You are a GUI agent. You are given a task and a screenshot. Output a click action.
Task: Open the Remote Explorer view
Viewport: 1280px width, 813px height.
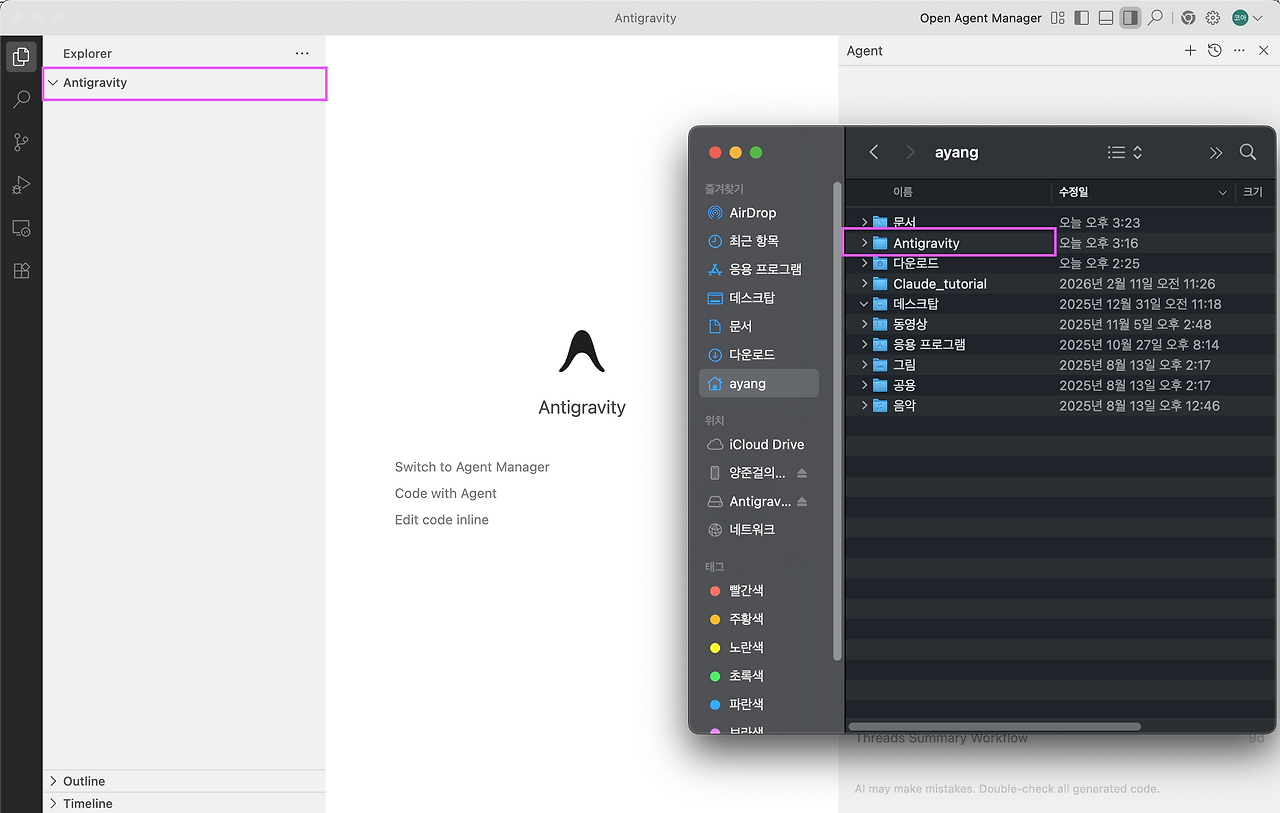[21, 228]
